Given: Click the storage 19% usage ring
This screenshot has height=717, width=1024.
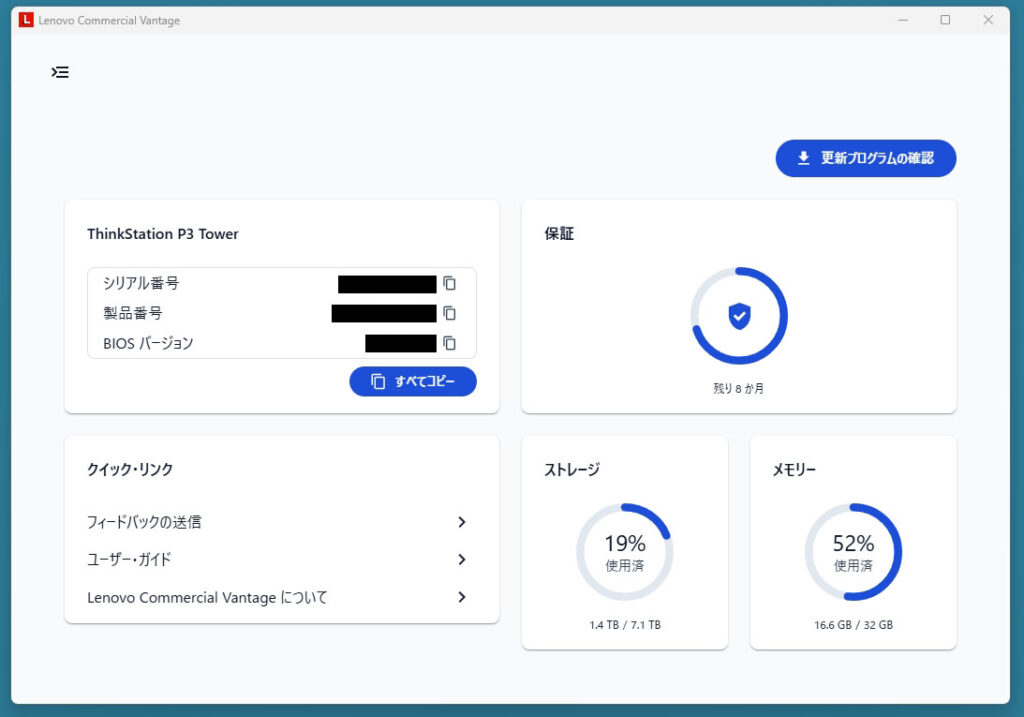Looking at the screenshot, I should 624,552.
